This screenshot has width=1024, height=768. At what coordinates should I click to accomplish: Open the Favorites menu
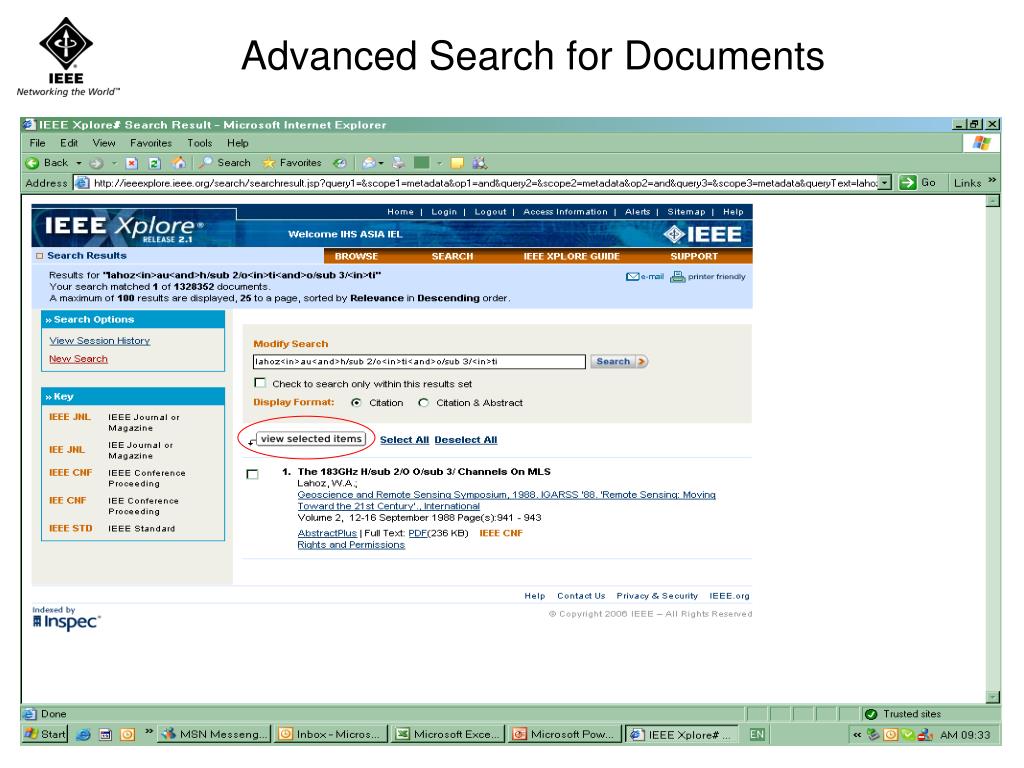click(x=151, y=143)
